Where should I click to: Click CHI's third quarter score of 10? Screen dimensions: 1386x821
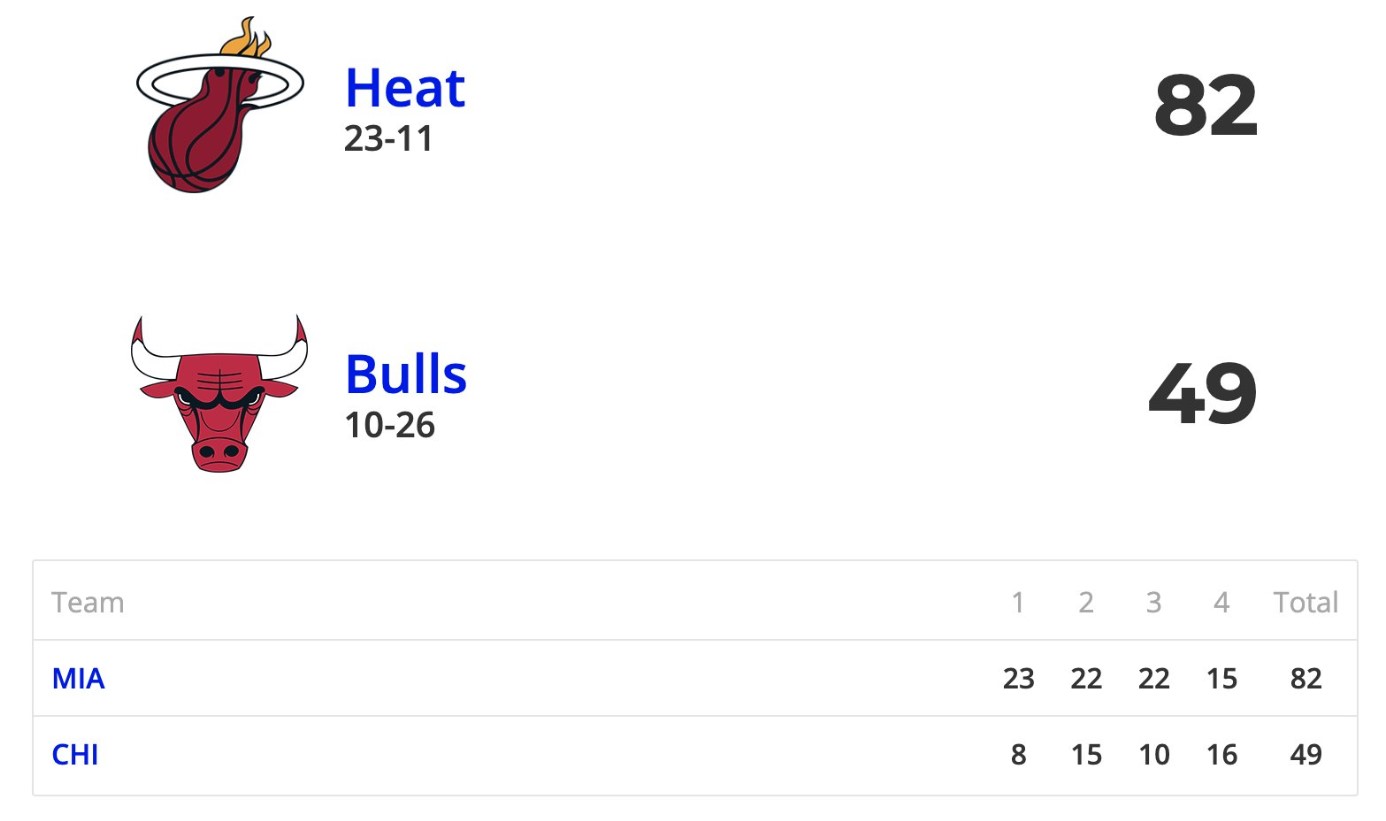[1154, 754]
